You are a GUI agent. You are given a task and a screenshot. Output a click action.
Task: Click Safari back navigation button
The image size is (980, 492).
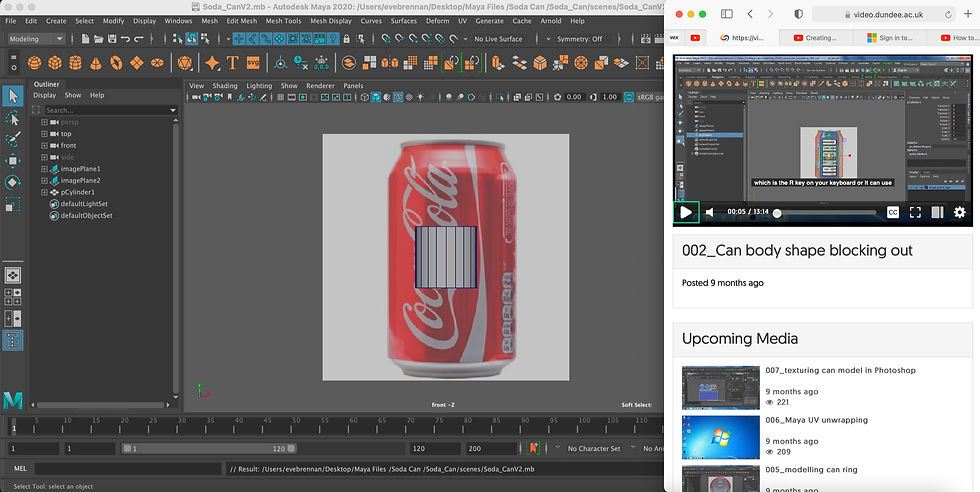pyautogui.click(x=750, y=14)
